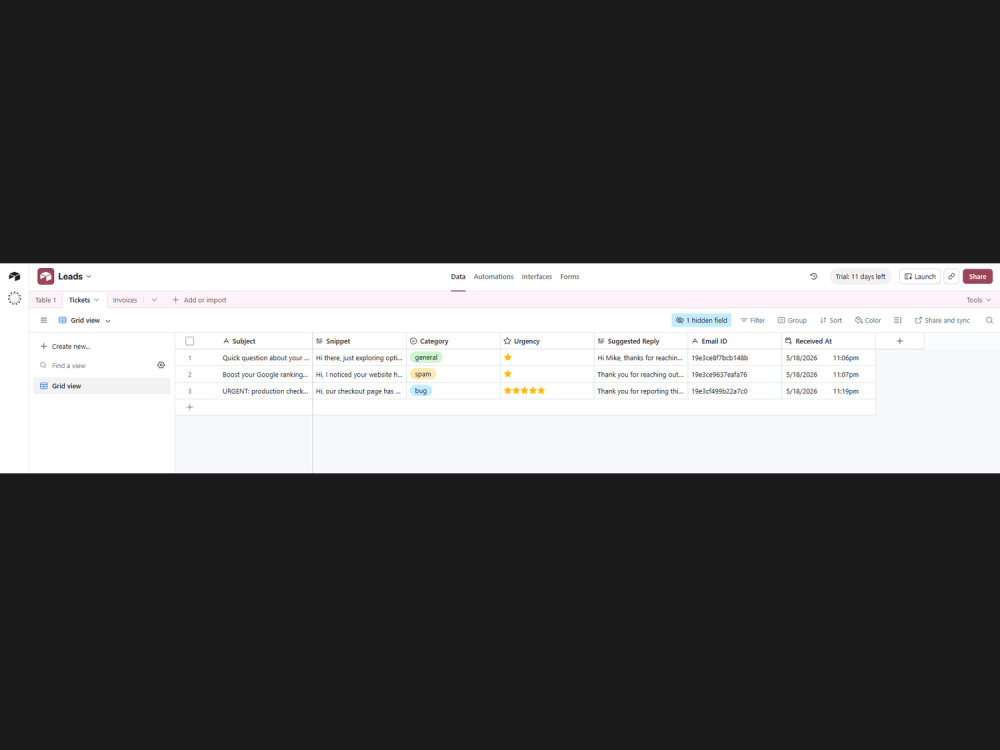1000x750 pixels.
Task: Click reply 'Thank you for reporting thi...'
Action: click(x=641, y=391)
